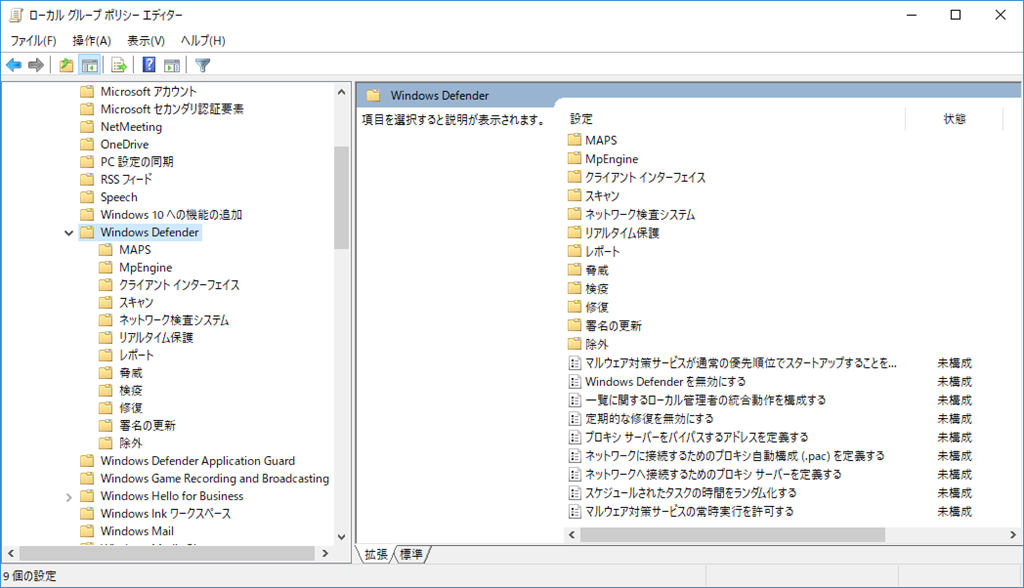Click the Up one level folder icon

[66, 65]
